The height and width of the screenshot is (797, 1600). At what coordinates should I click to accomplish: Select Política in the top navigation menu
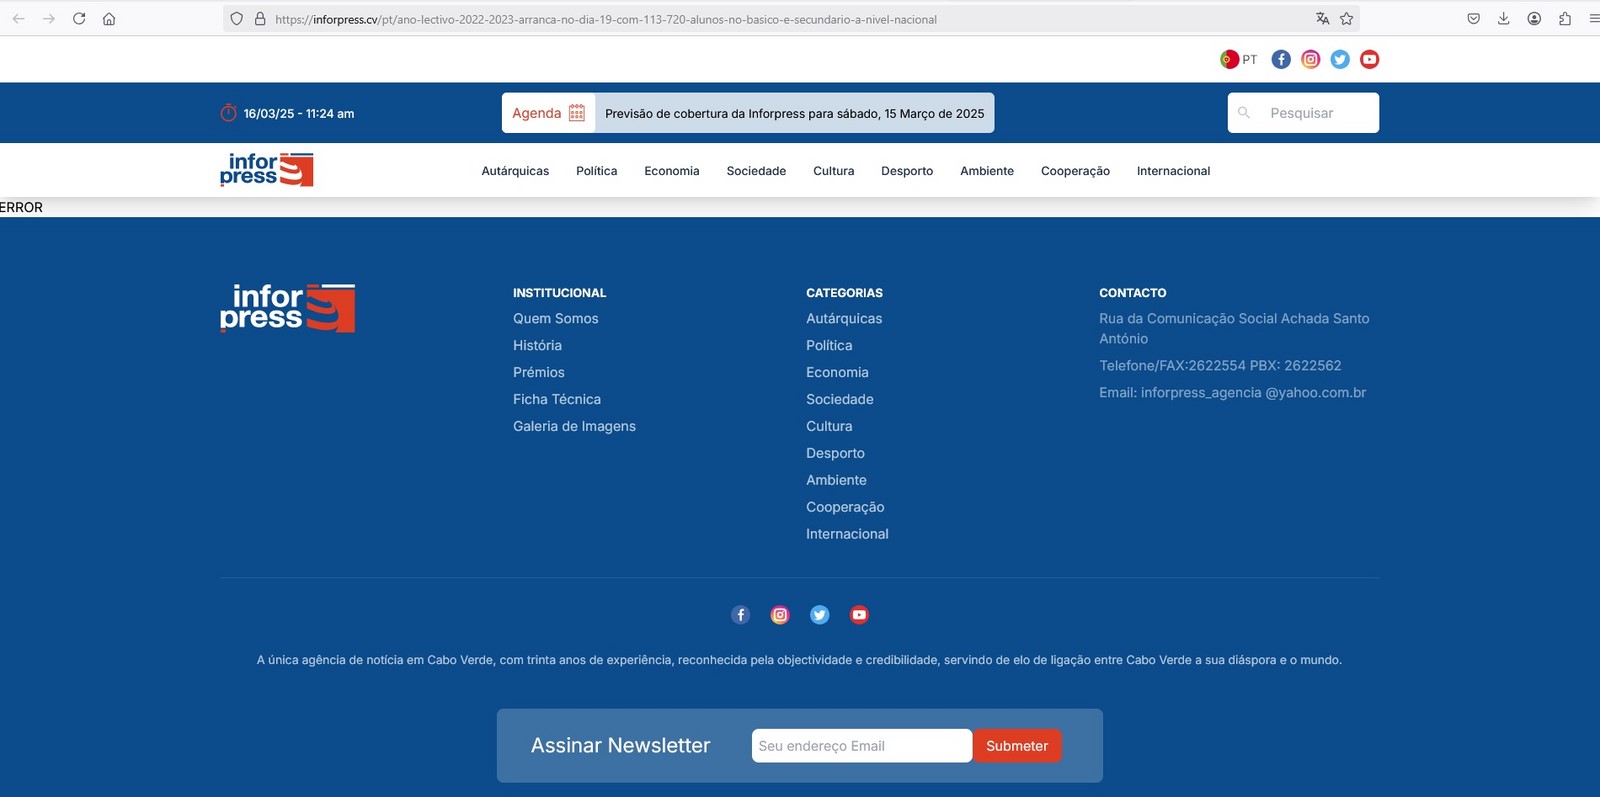coord(596,171)
